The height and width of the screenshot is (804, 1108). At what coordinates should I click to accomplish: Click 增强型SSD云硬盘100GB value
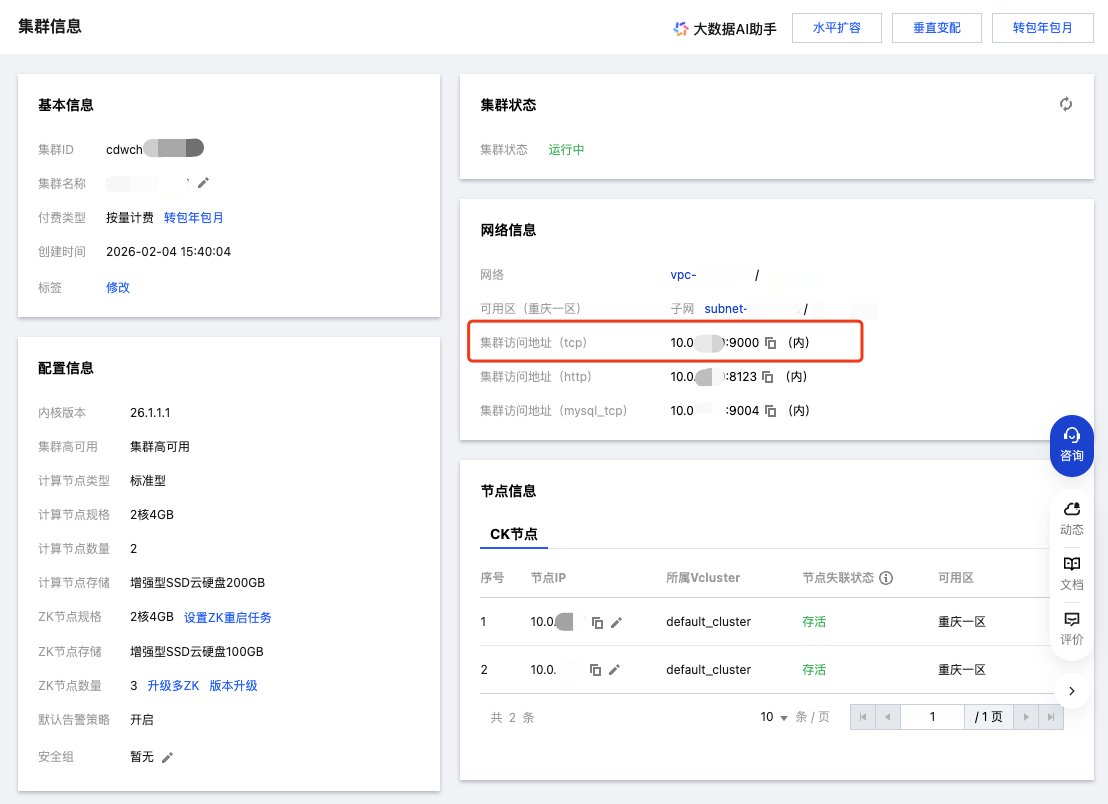pyautogui.click(x=196, y=651)
